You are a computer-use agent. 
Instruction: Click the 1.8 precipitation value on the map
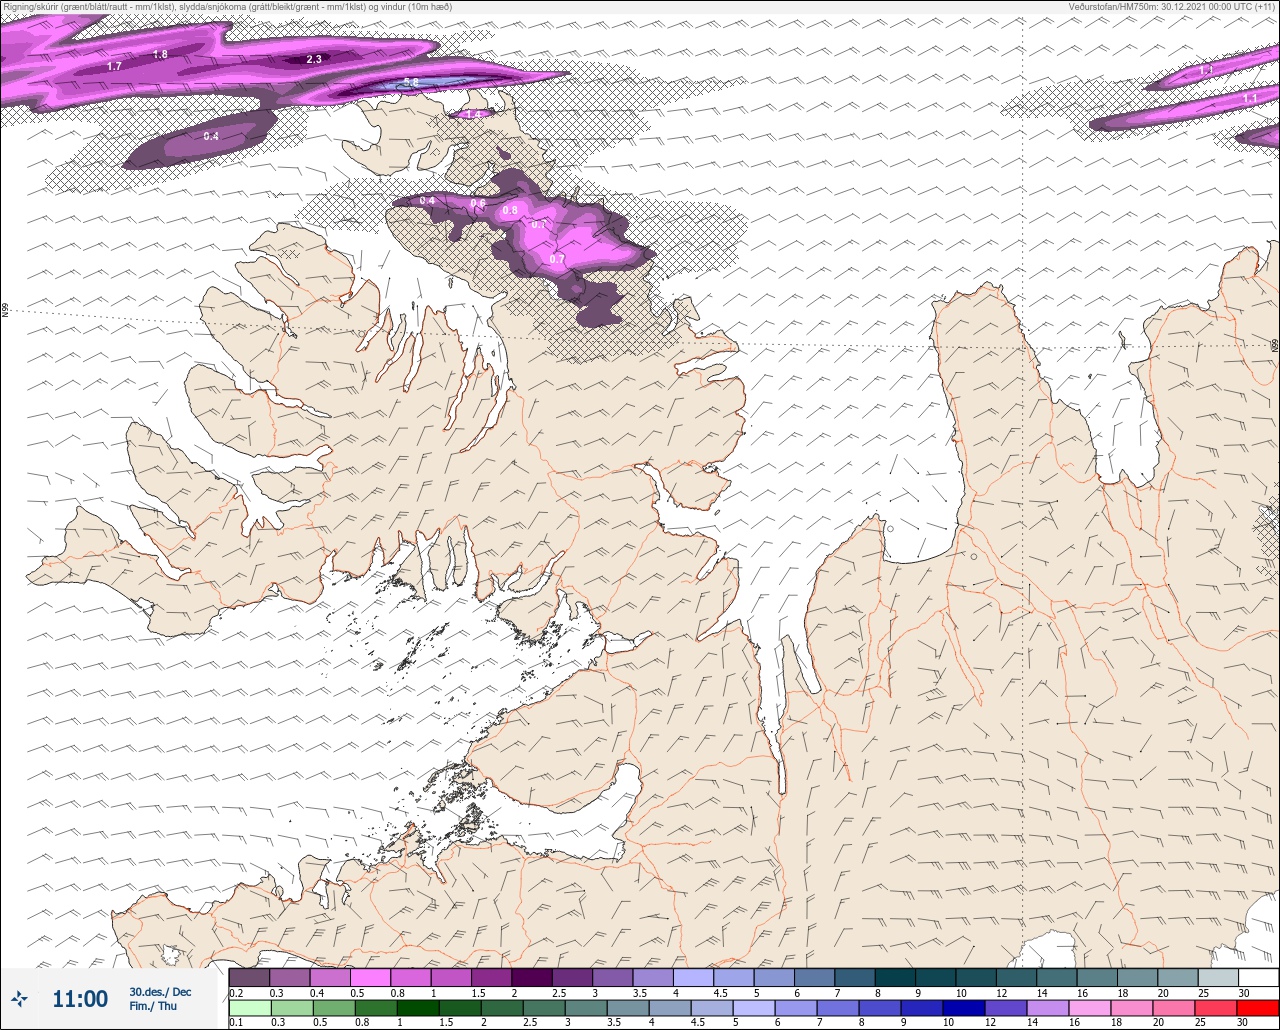pyautogui.click(x=160, y=54)
